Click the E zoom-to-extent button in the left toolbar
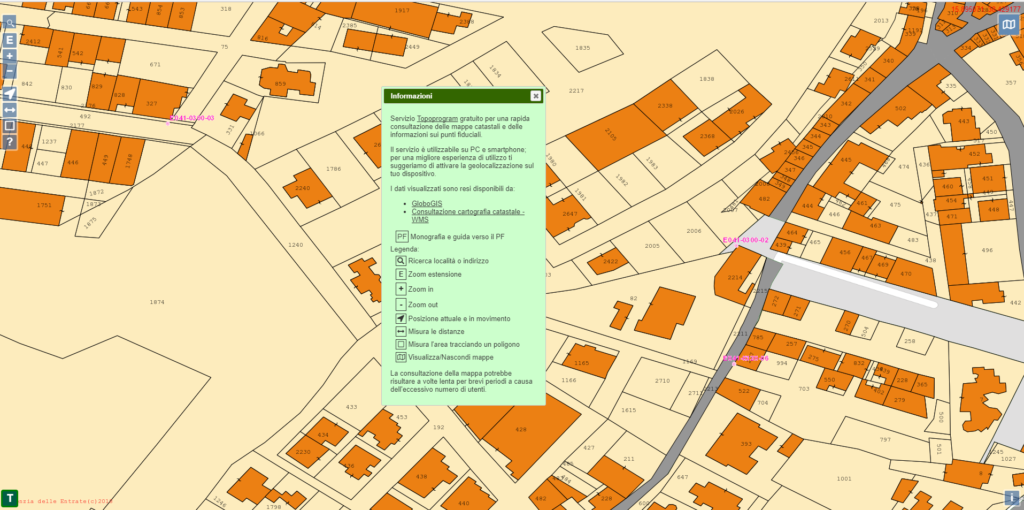This screenshot has width=1024, height=510. [x=10, y=40]
